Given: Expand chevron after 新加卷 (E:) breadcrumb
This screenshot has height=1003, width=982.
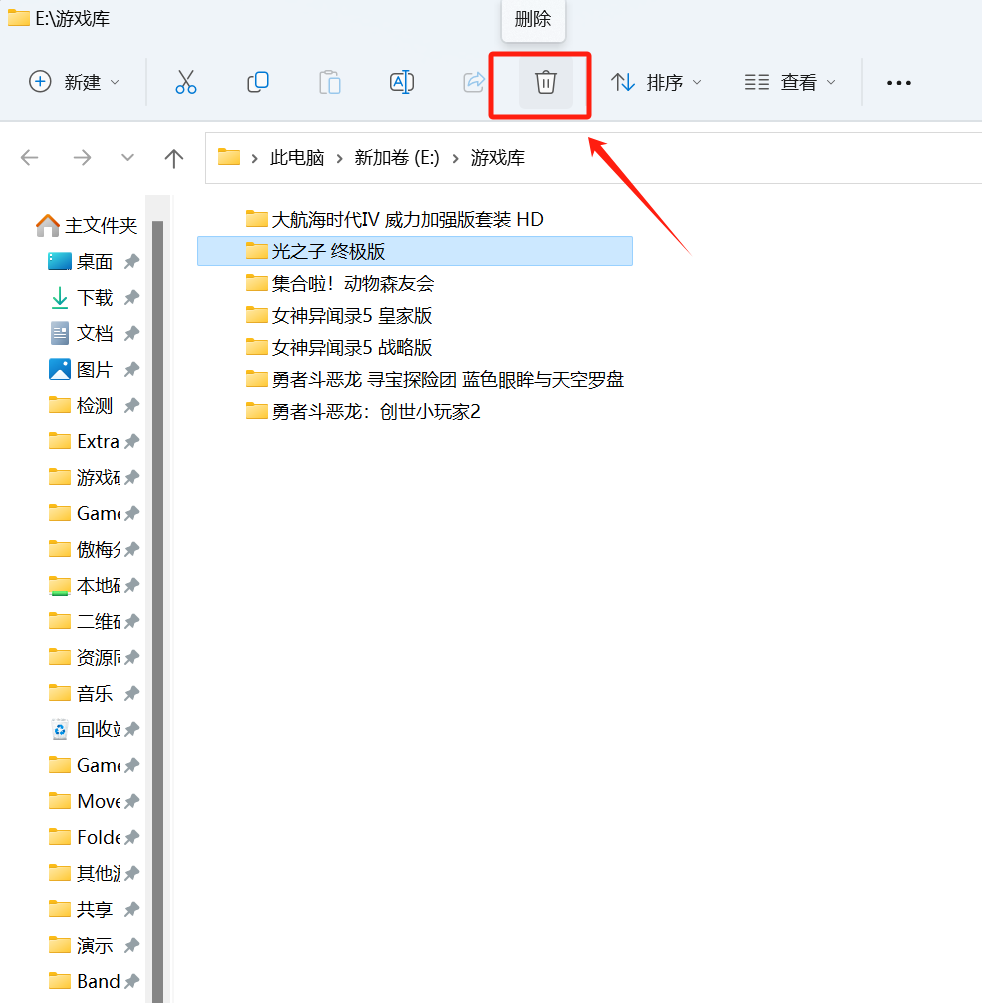Looking at the screenshot, I should pyautogui.click(x=455, y=158).
